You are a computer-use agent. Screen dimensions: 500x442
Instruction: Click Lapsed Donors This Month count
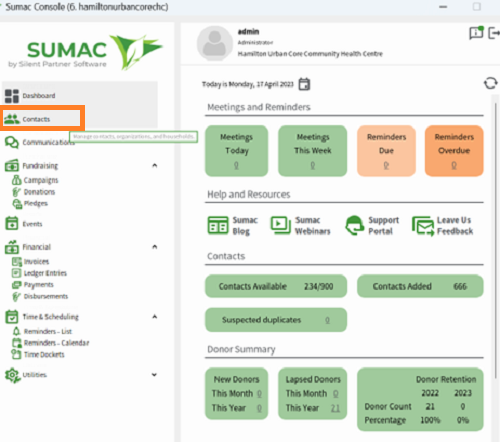(x=336, y=394)
